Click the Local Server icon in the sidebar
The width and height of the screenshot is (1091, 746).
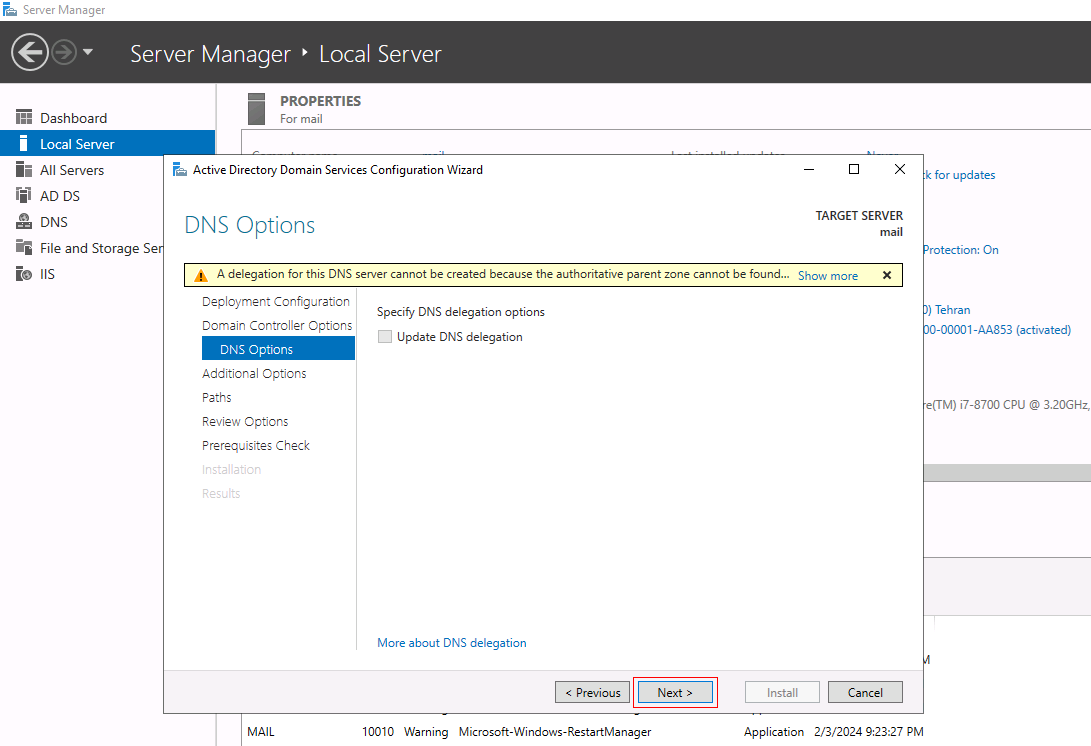(24, 143)
